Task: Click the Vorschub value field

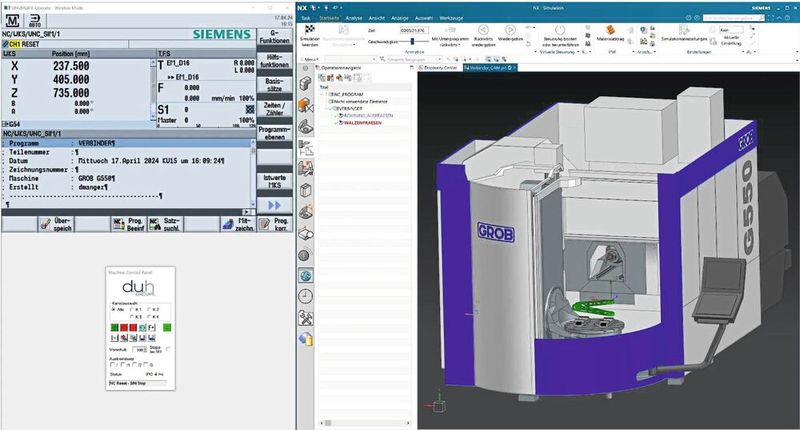Action: [x=139, y=350]
